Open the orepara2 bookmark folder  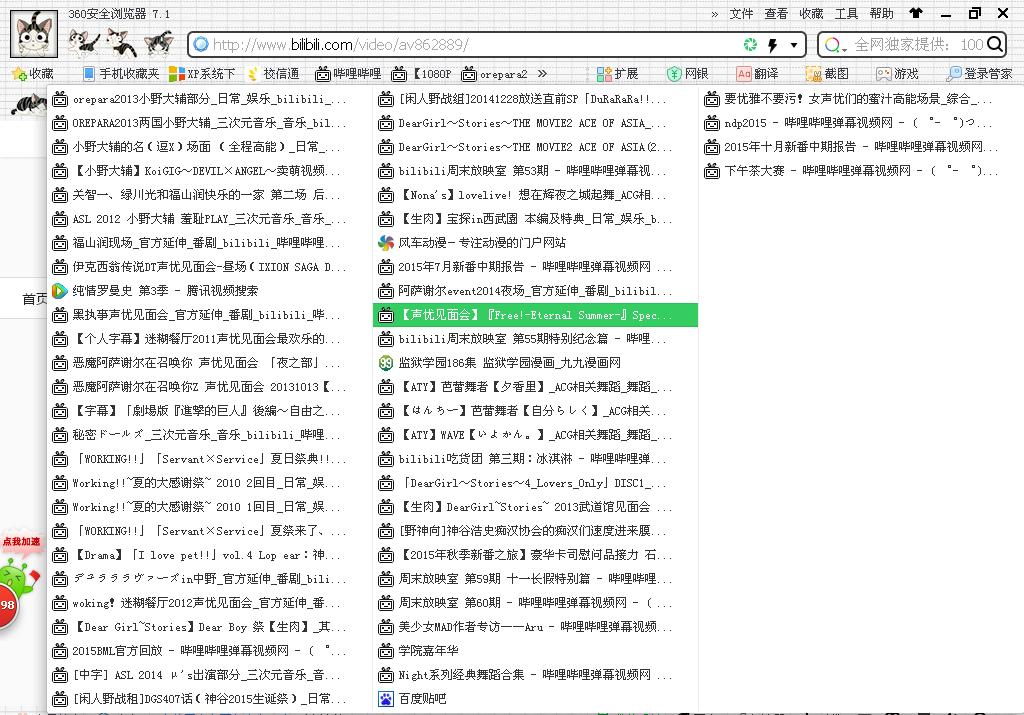(494, 74)
